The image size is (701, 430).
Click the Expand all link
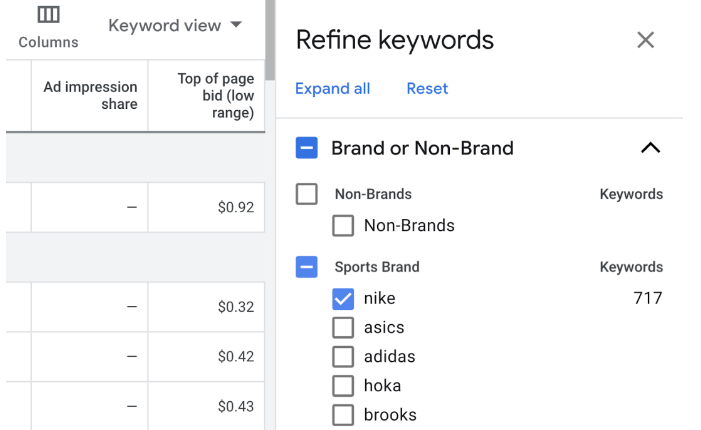(332, 89)
